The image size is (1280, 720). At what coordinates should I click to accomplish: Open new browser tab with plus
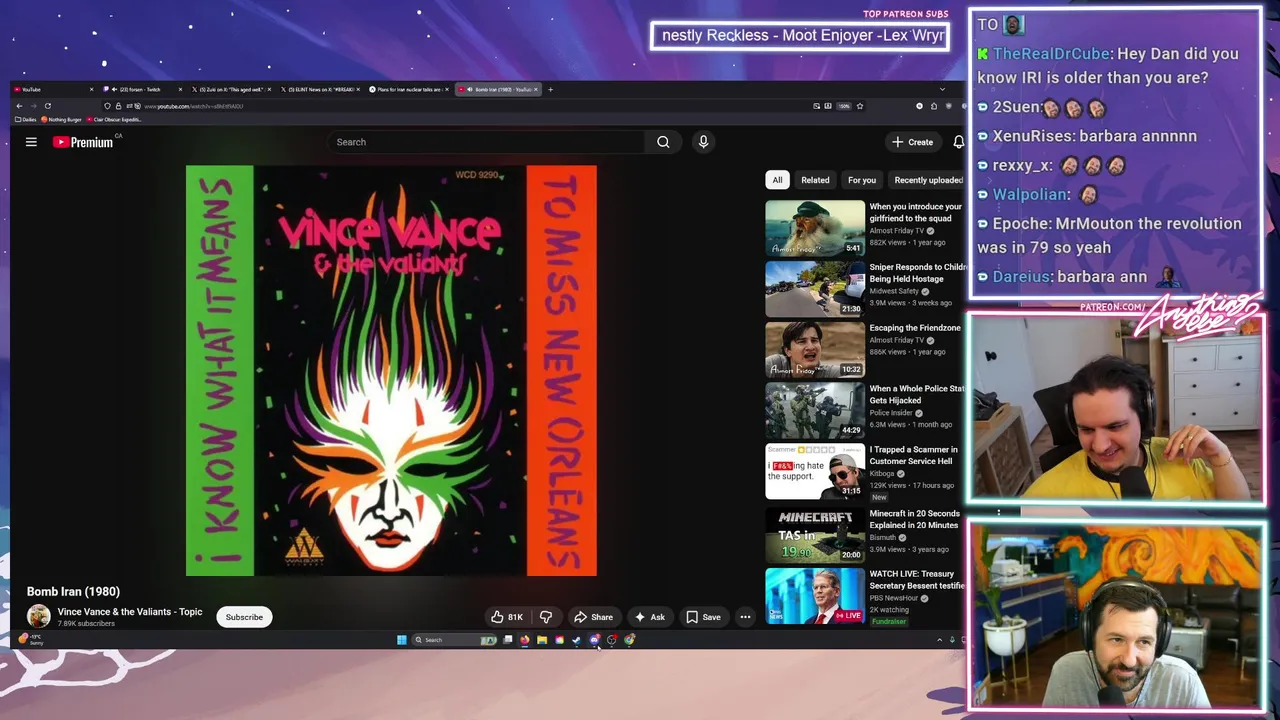tap(550, 89)
